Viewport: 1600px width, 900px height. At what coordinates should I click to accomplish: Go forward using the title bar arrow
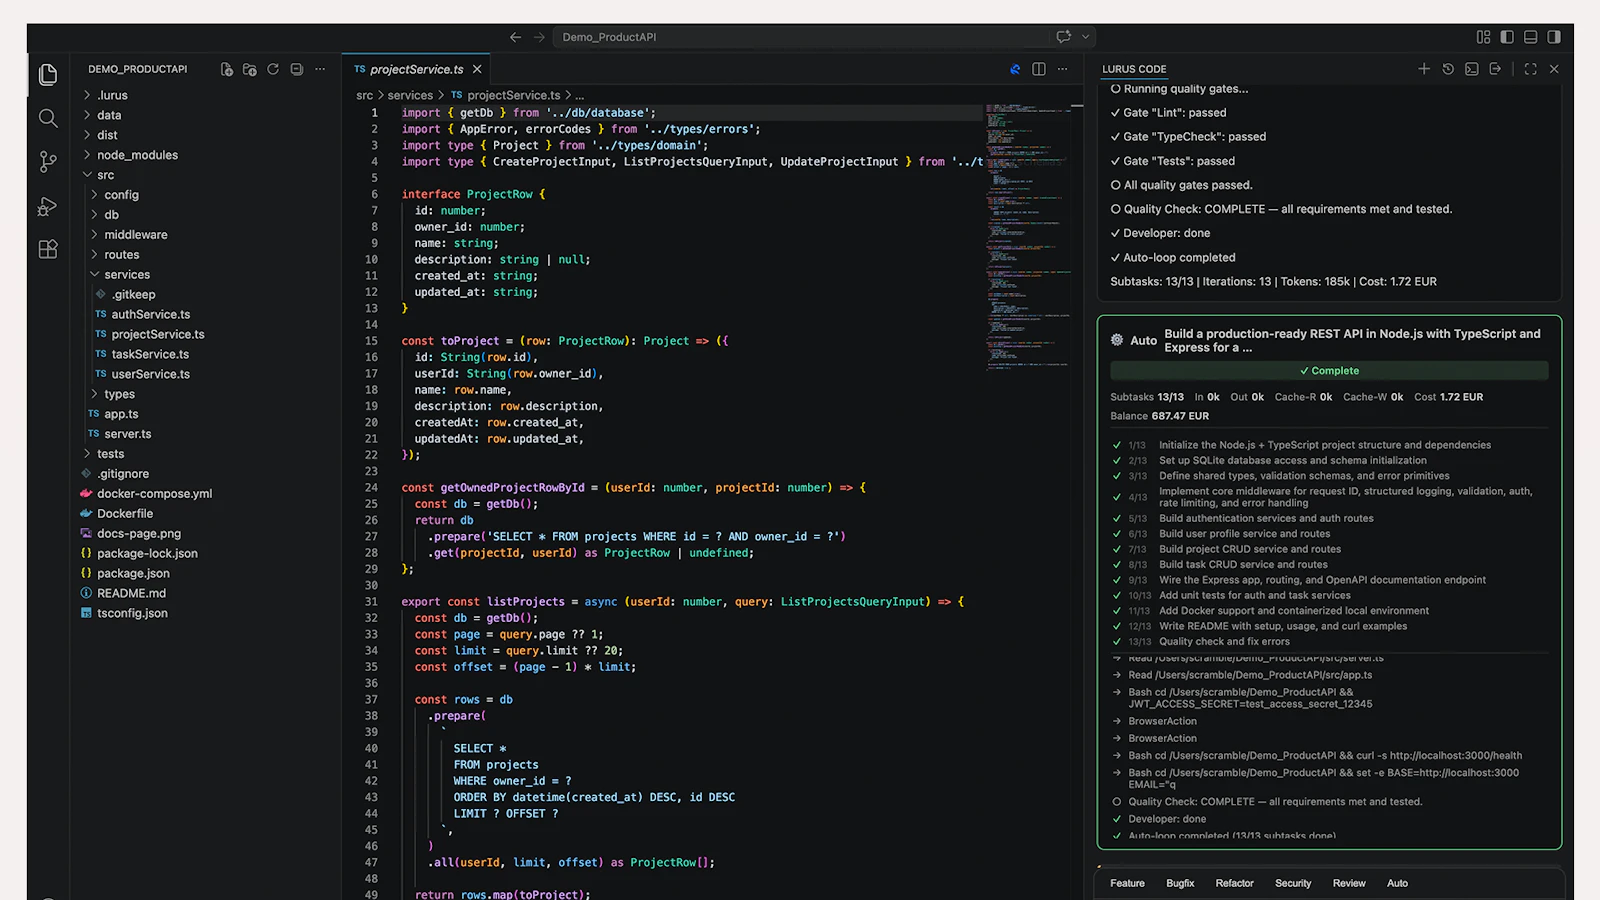[539, 37]
